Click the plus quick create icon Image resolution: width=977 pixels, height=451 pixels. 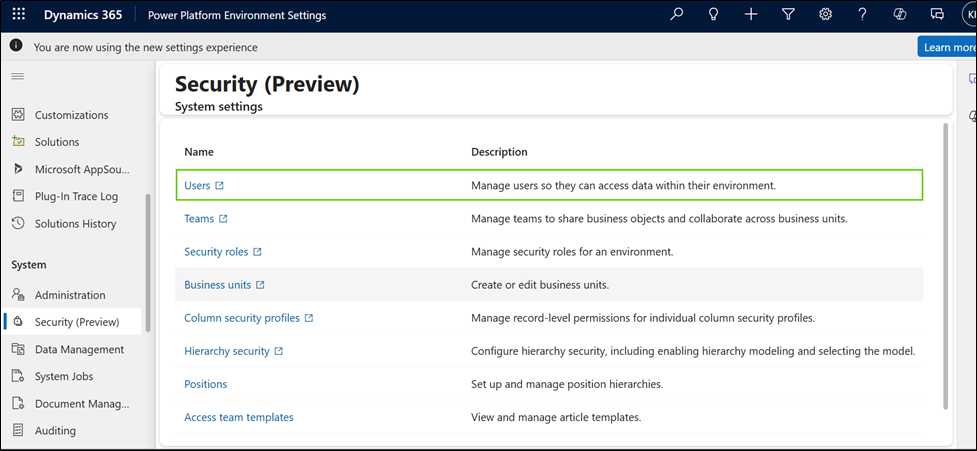[x=751, y=15]
